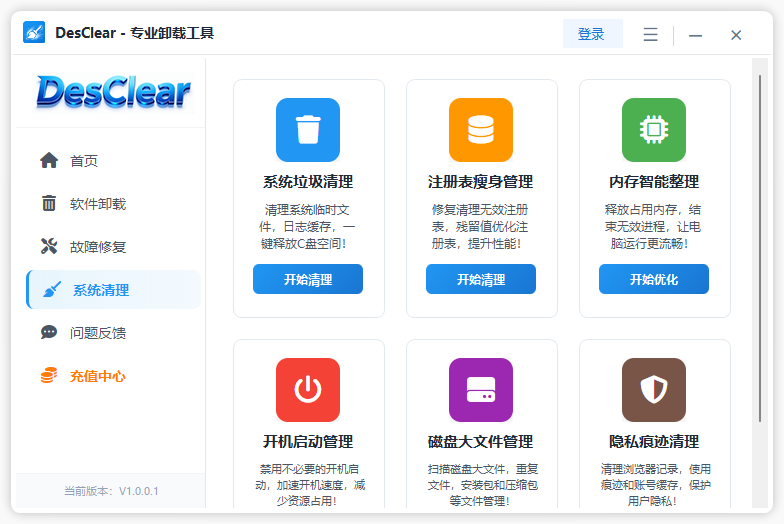Click the tools icon beside 故障修复
784x524 pixels.
[49, 246]
